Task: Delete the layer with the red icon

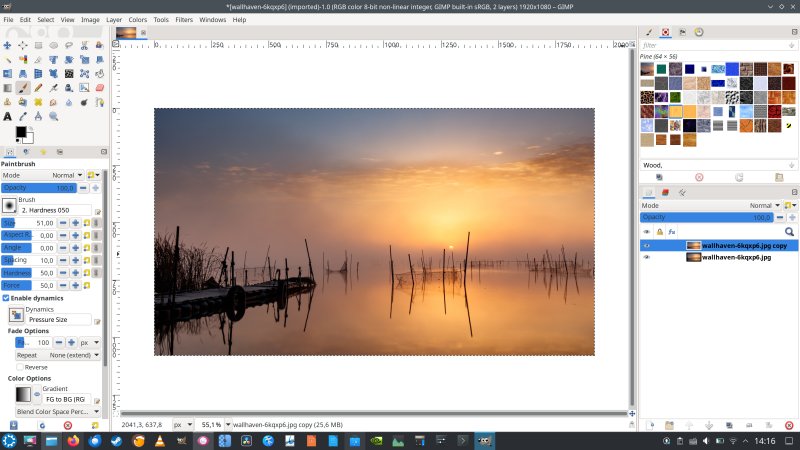Action: (789, 425)
